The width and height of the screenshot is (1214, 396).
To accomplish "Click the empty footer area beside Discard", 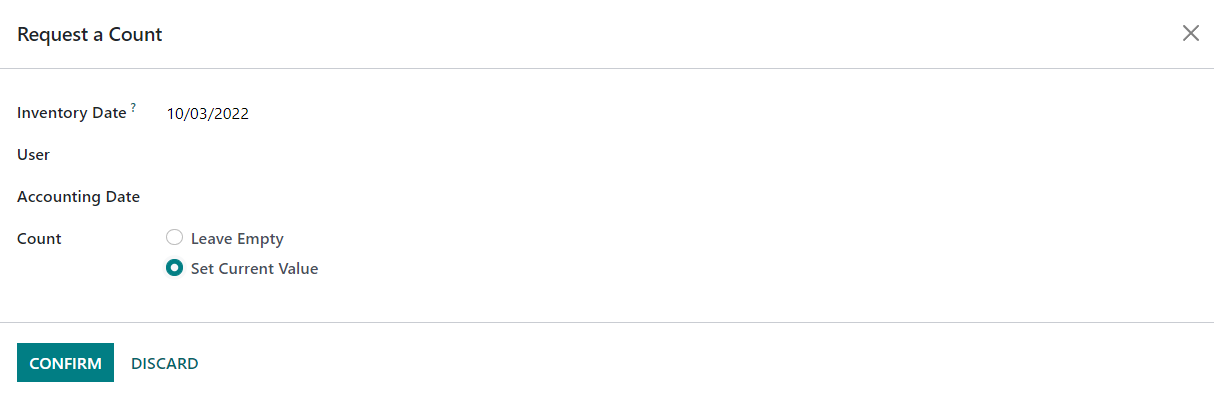I will coord(700,363).
